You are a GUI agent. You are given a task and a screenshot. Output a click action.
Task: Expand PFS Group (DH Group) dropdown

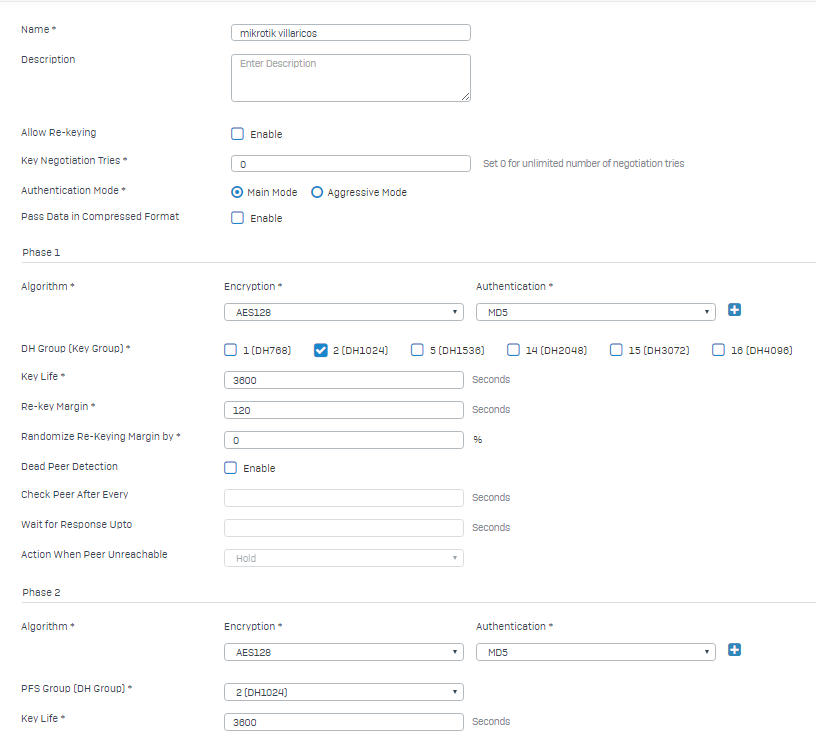pyautogui.click(x=344, y=692)
